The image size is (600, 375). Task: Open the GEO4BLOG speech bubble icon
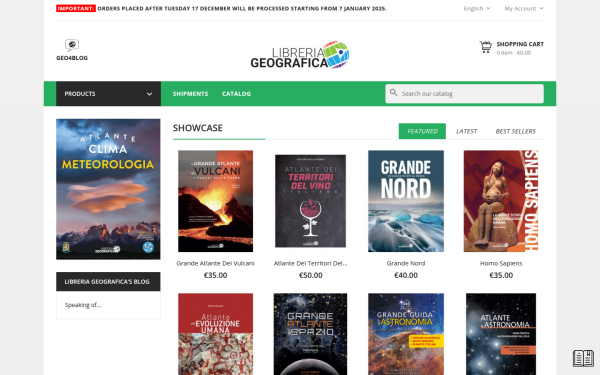click(x=72, y=45)
